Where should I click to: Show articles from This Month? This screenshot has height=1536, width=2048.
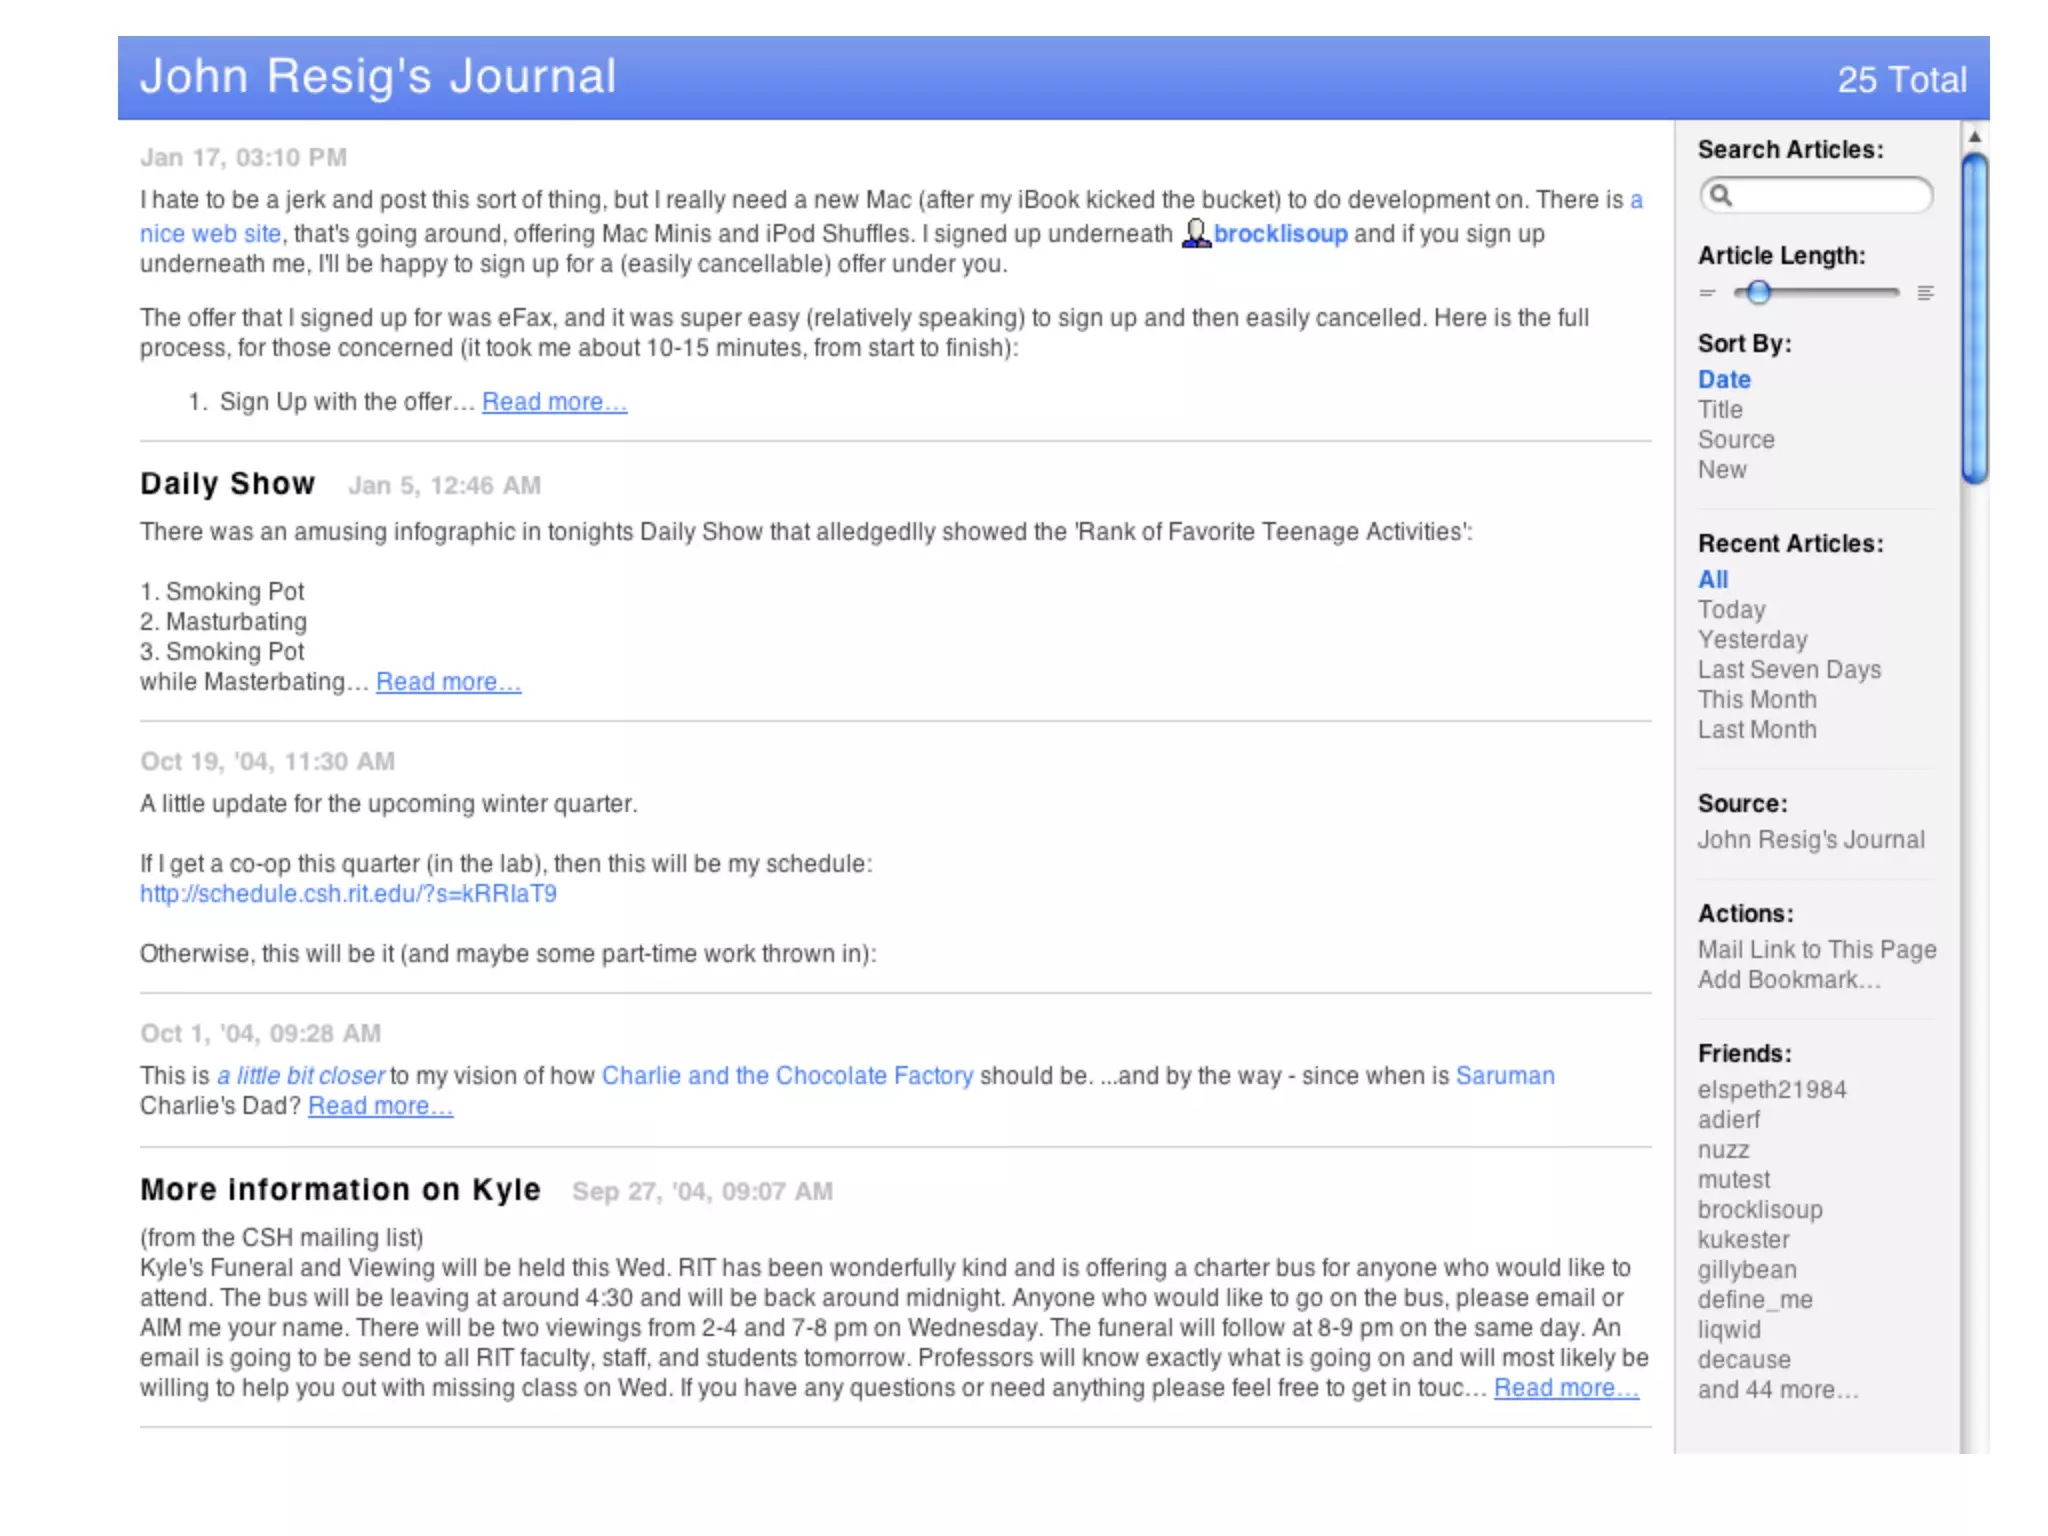(1757, 700)
